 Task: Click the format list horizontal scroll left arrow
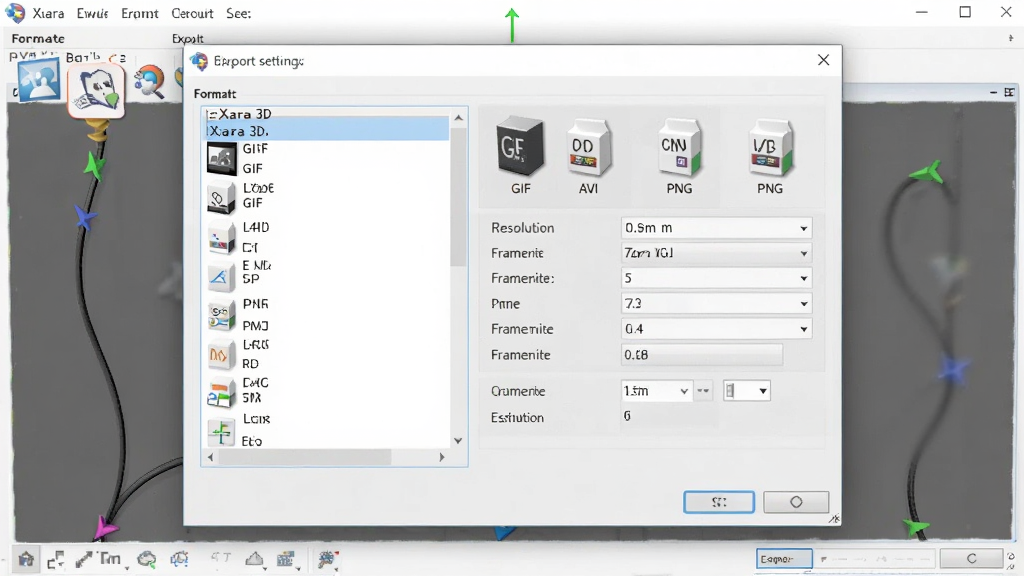(210, 457)
